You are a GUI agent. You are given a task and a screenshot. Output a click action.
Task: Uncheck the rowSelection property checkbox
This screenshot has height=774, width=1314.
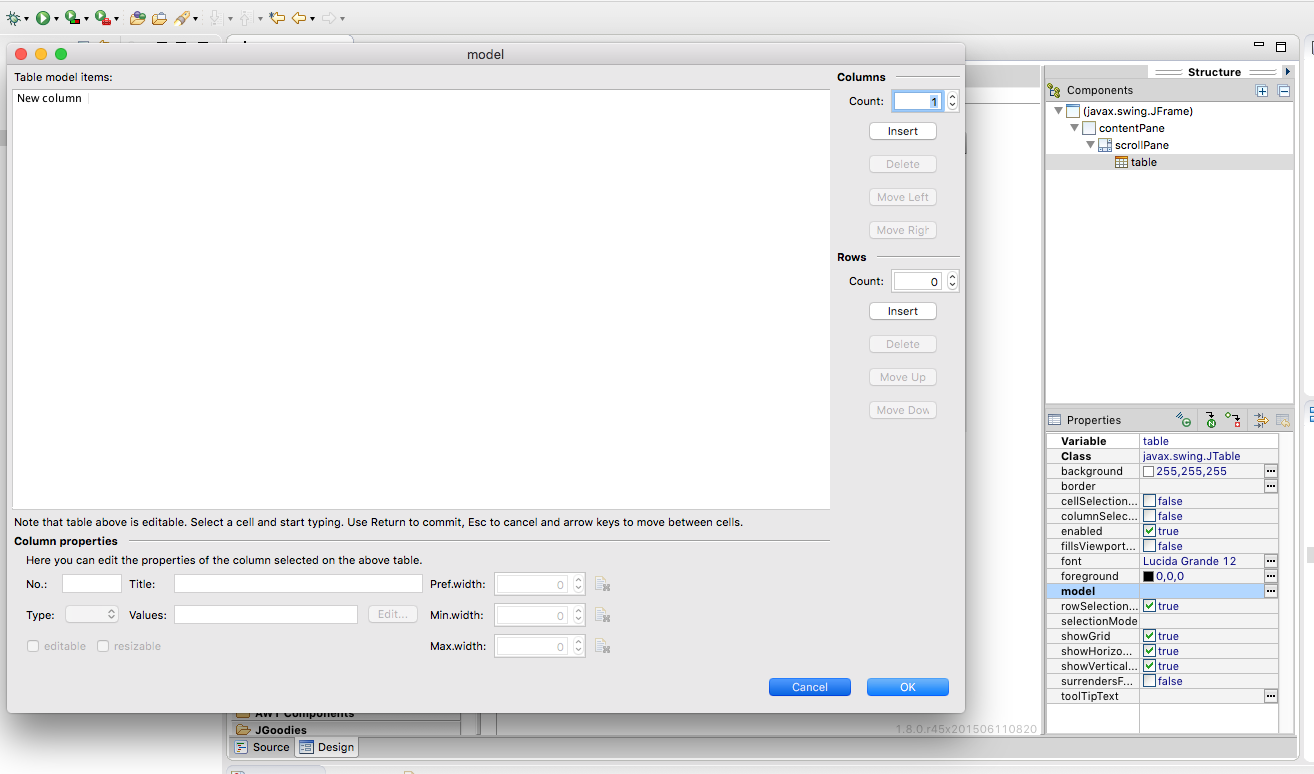click(1149, 606)
